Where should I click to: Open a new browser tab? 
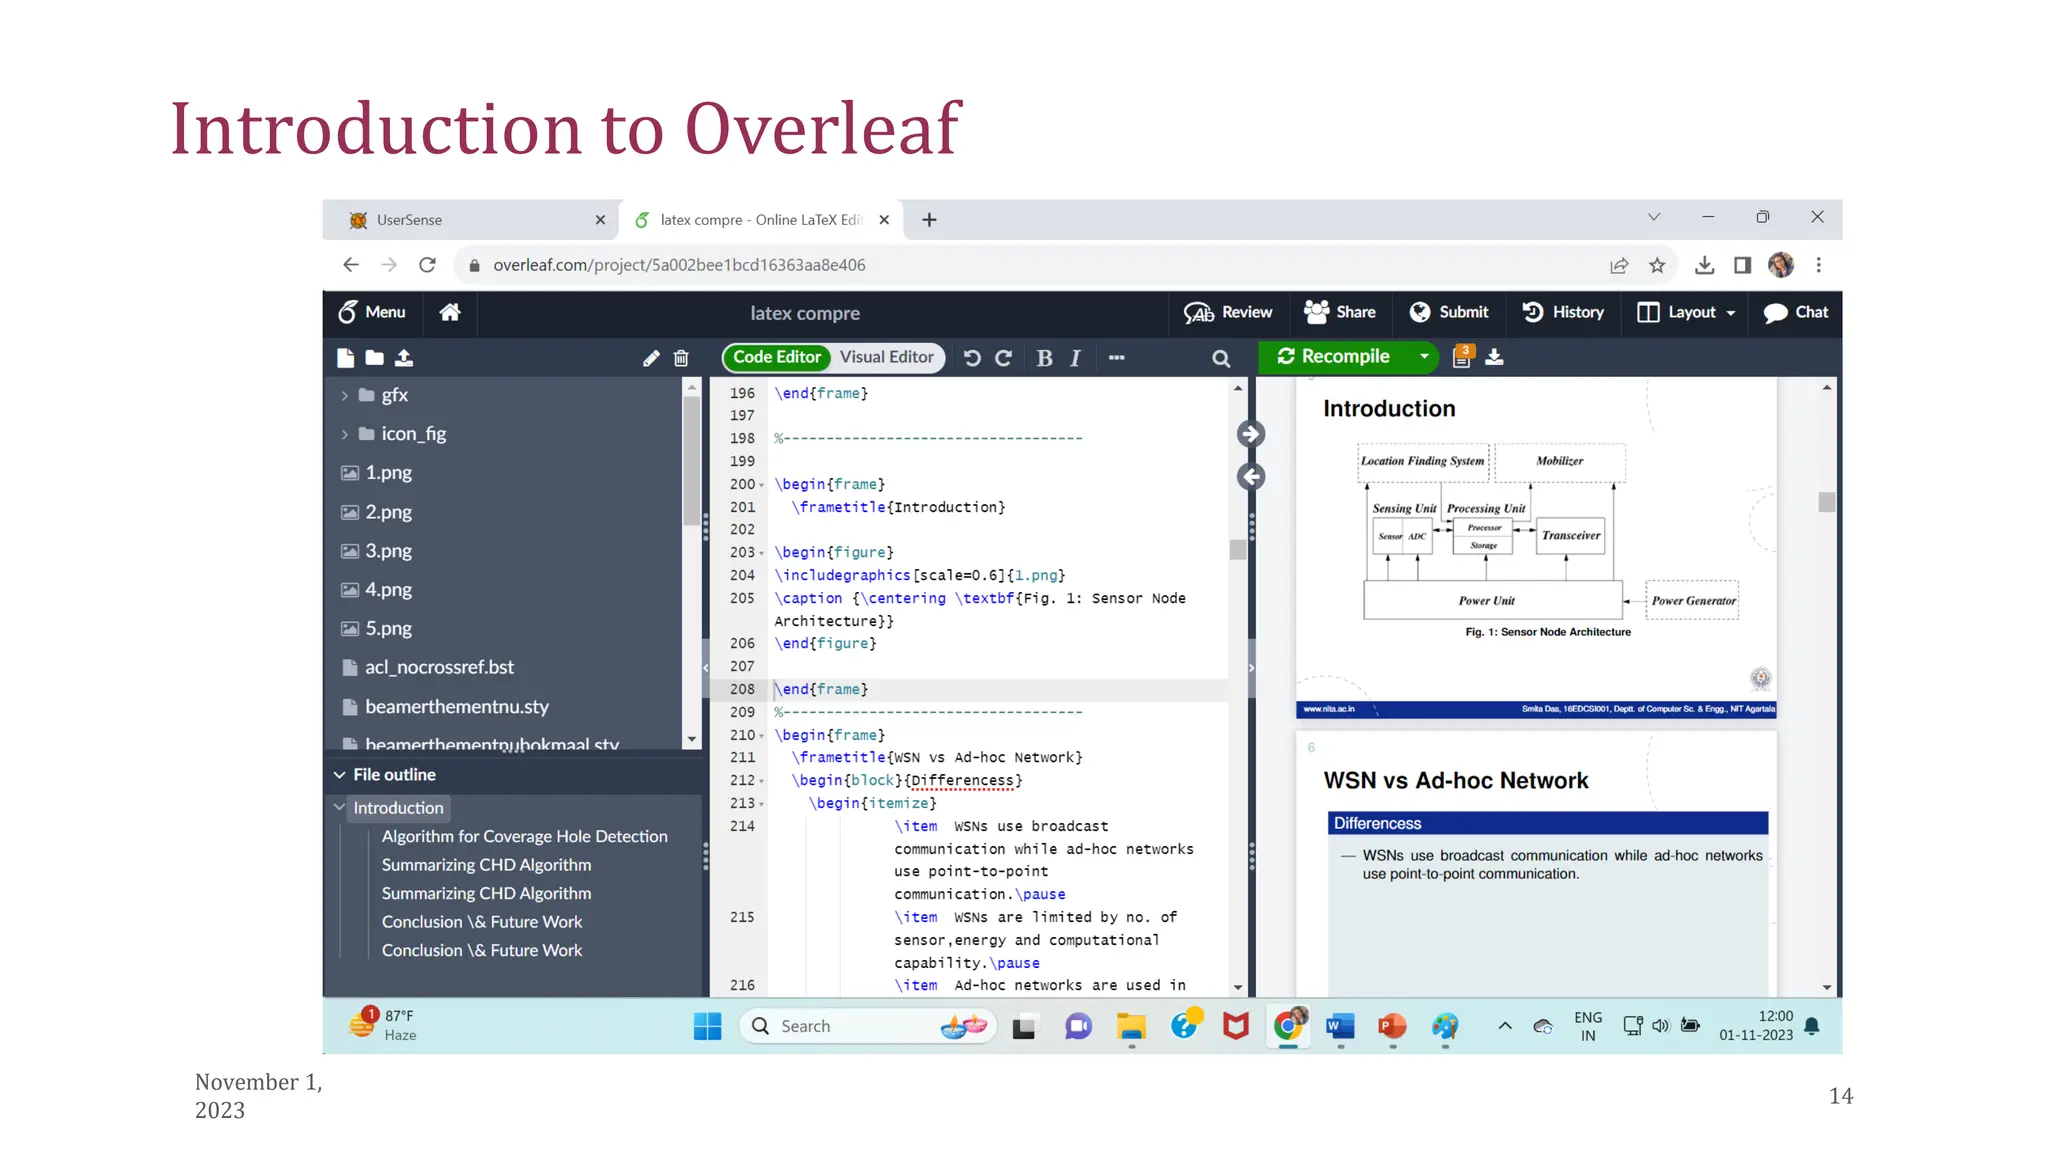click(x=929, y=220)
